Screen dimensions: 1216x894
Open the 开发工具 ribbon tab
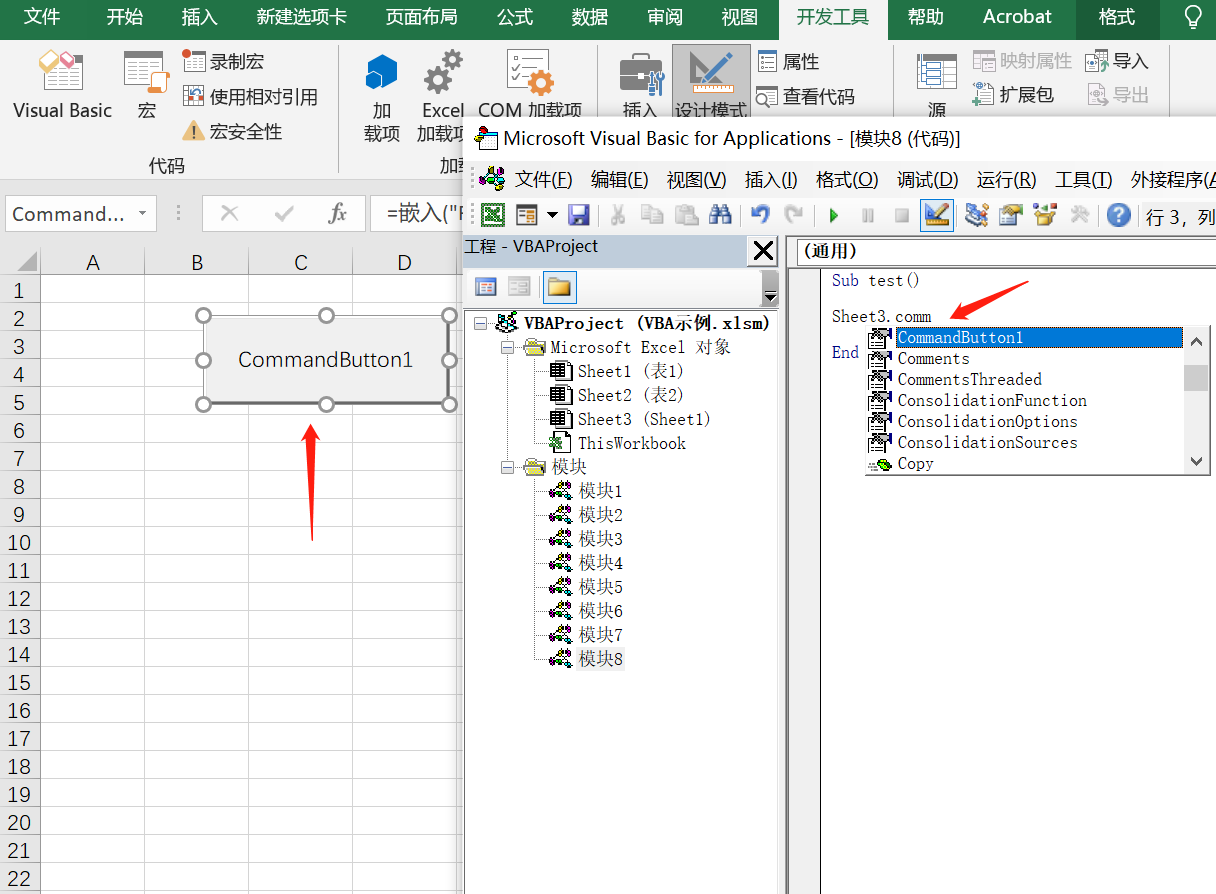point(832,18)
